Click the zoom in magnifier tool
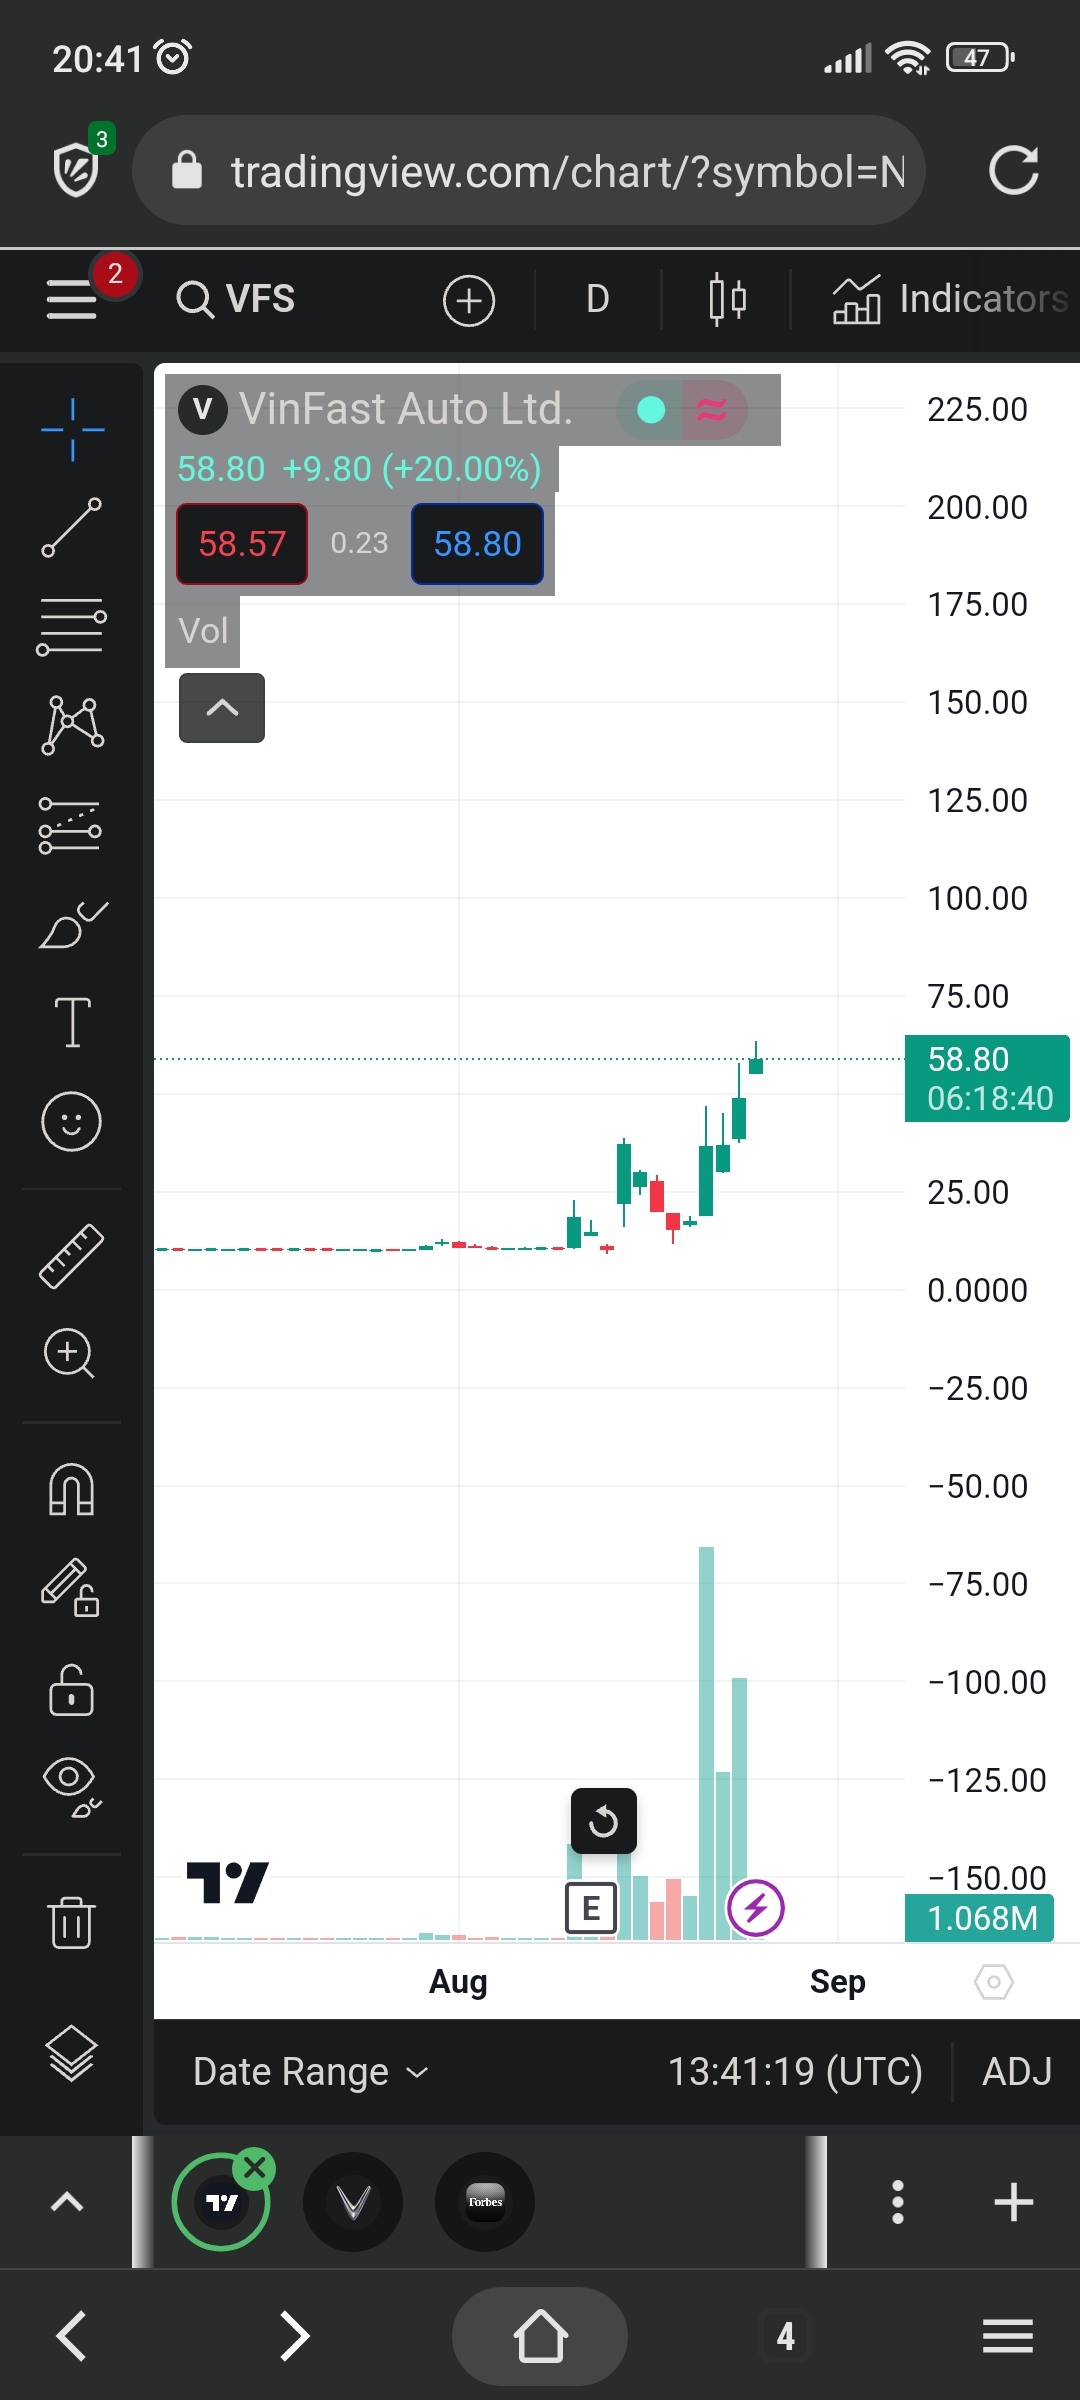This screenshot has width=1080, height=2400. (x=69, y=1353)
